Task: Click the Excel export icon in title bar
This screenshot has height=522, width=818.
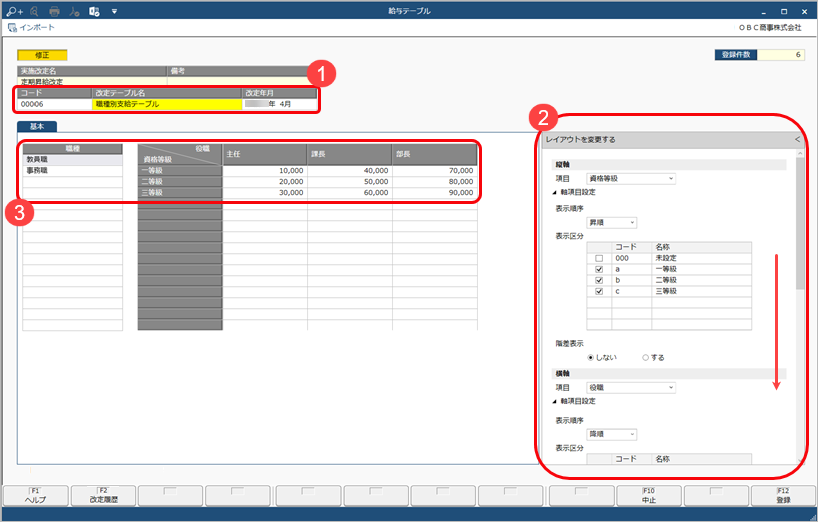Action: (x=94, y=11)
